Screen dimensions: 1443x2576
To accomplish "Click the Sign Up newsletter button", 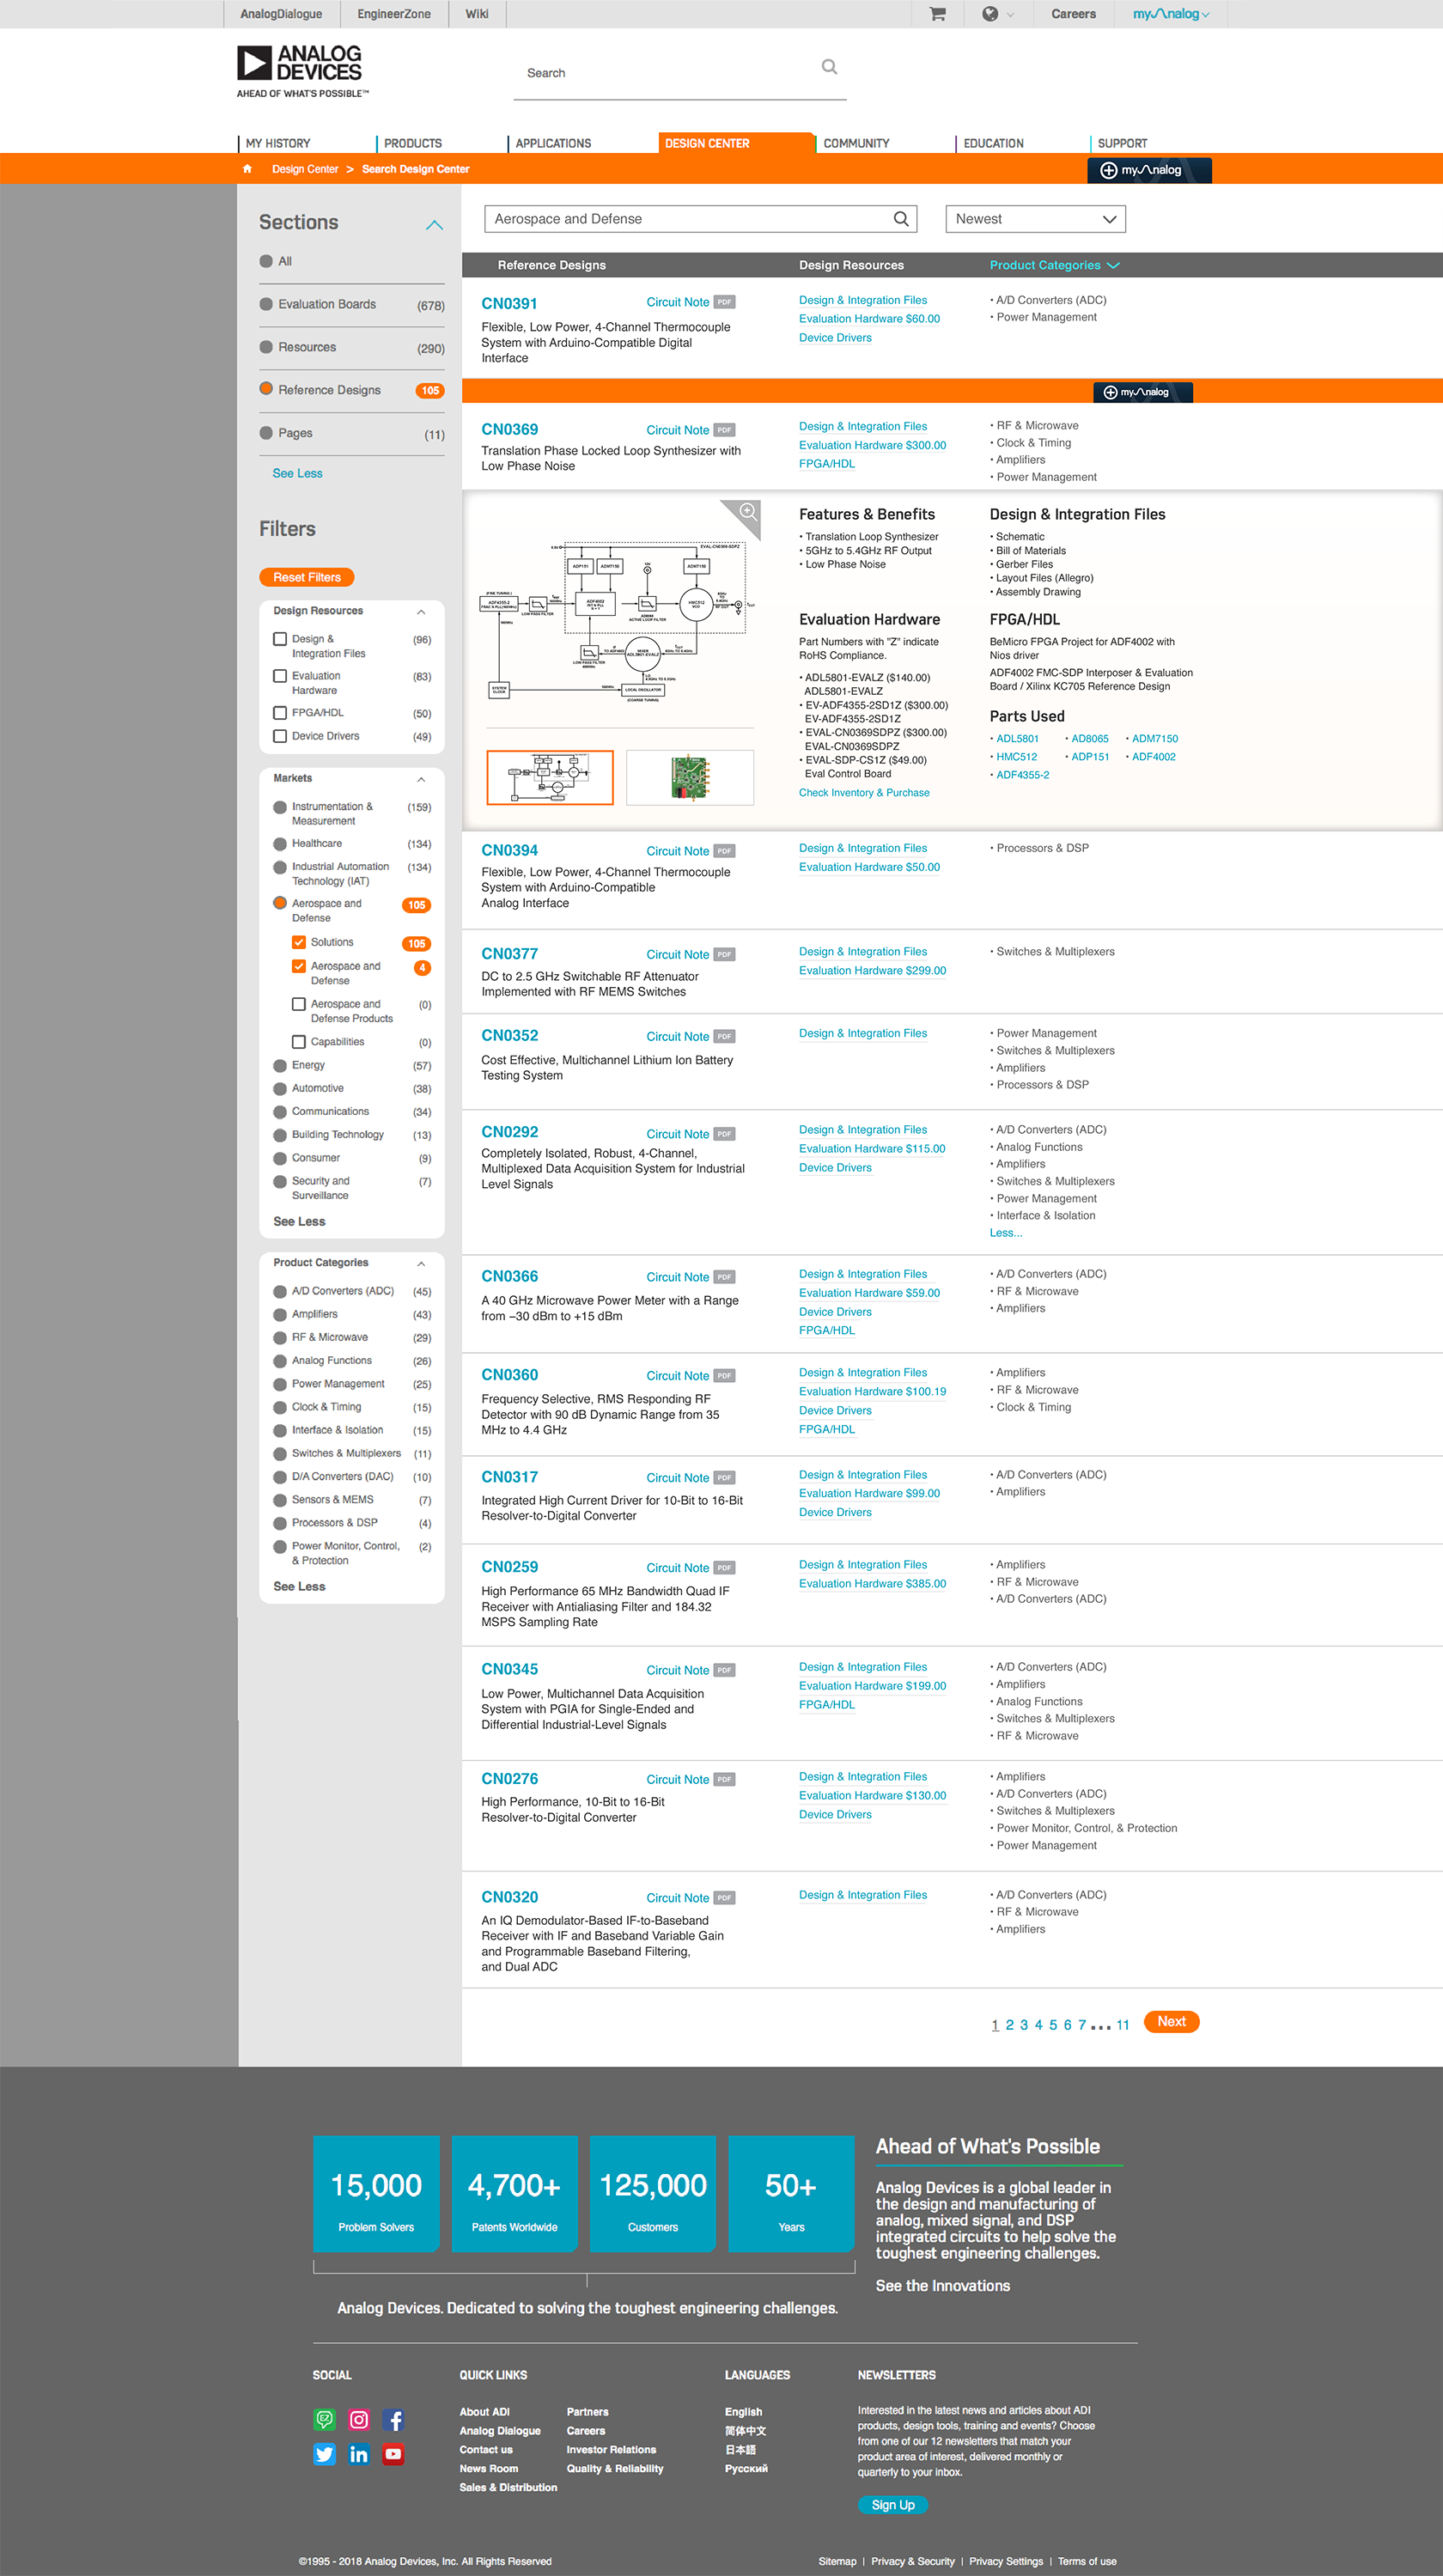I will pyautogui.click(x=893, y=2505).
